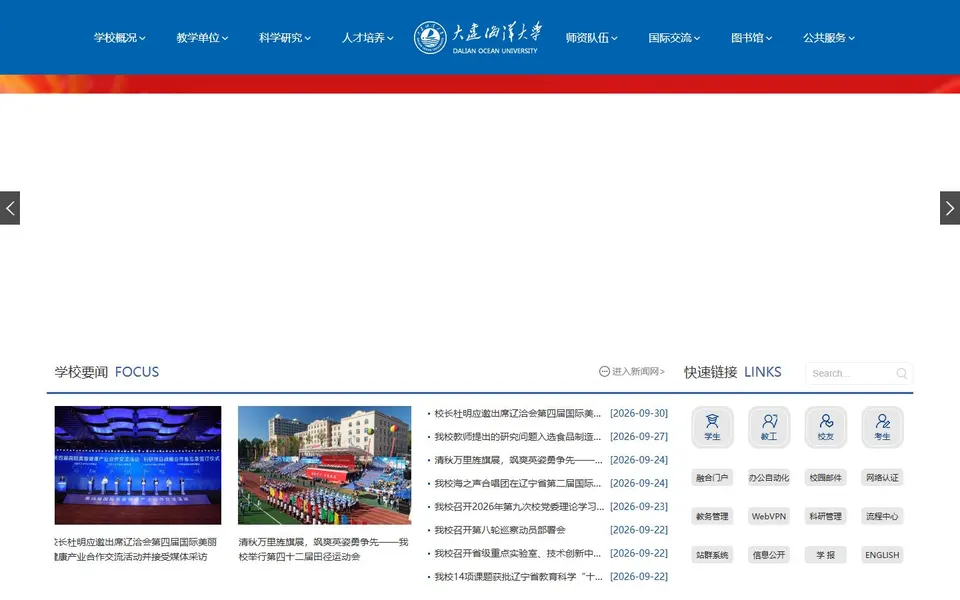Open the 信息公开 quick link

coord(769,555)
